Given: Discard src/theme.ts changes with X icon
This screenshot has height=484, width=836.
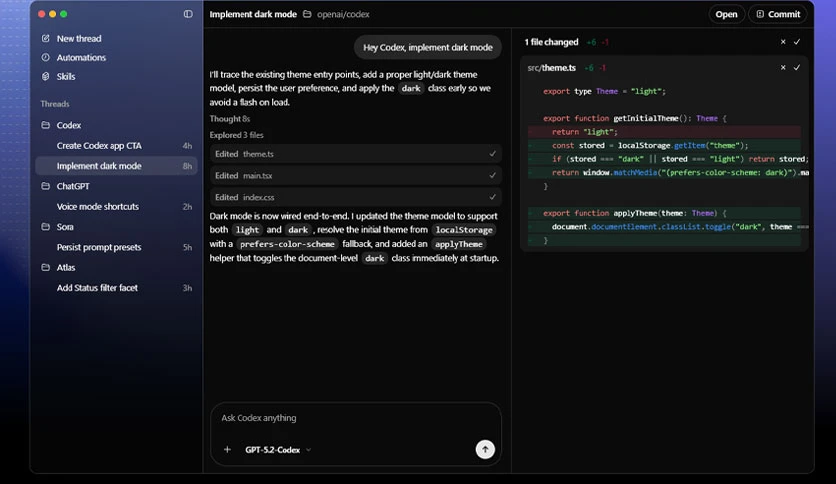Looking at the screenshot, I should (783, 68).
